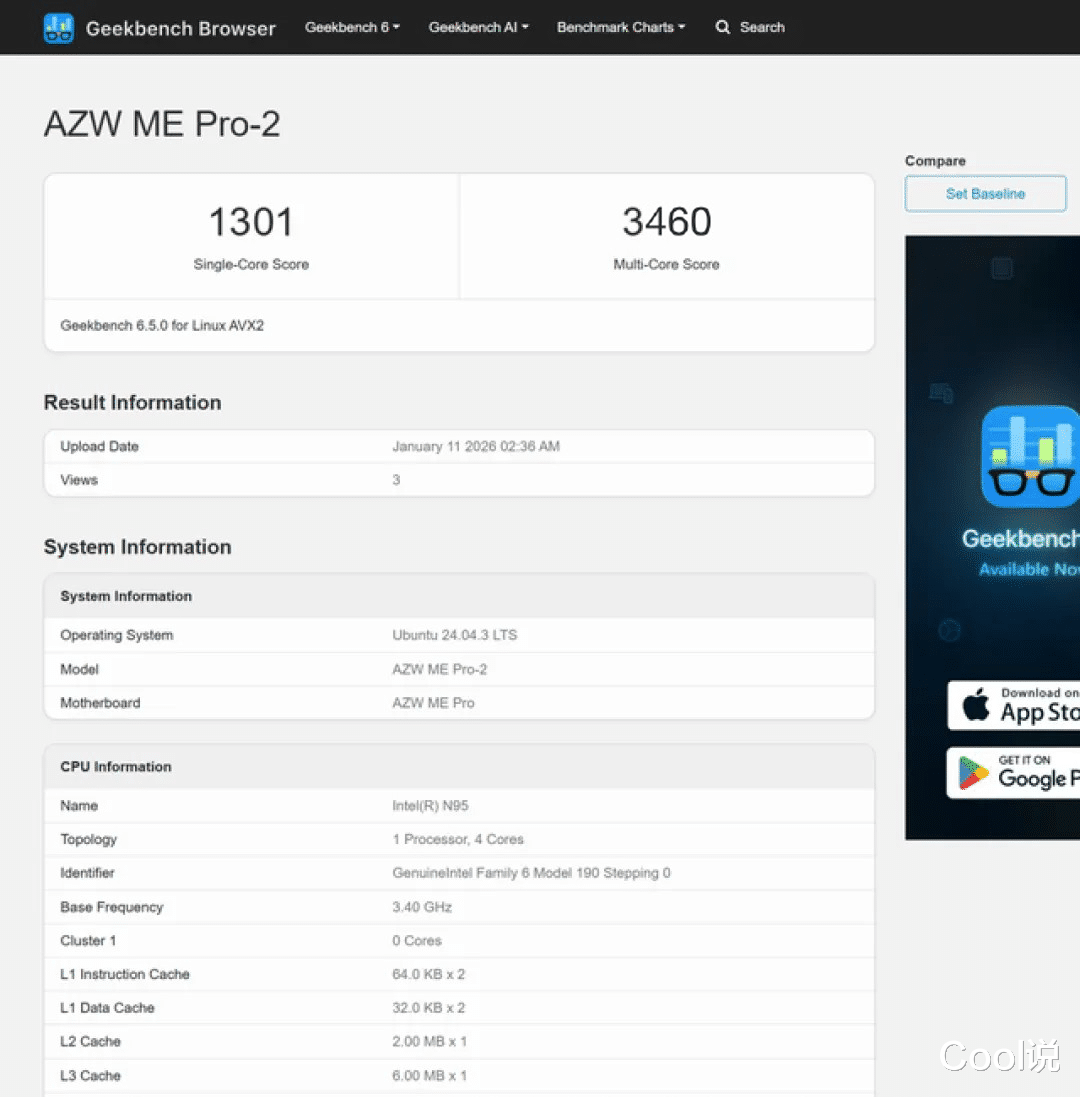Click the Apple logo in App Store badge
The image size is (1080, 1097).
coord(976,705)
